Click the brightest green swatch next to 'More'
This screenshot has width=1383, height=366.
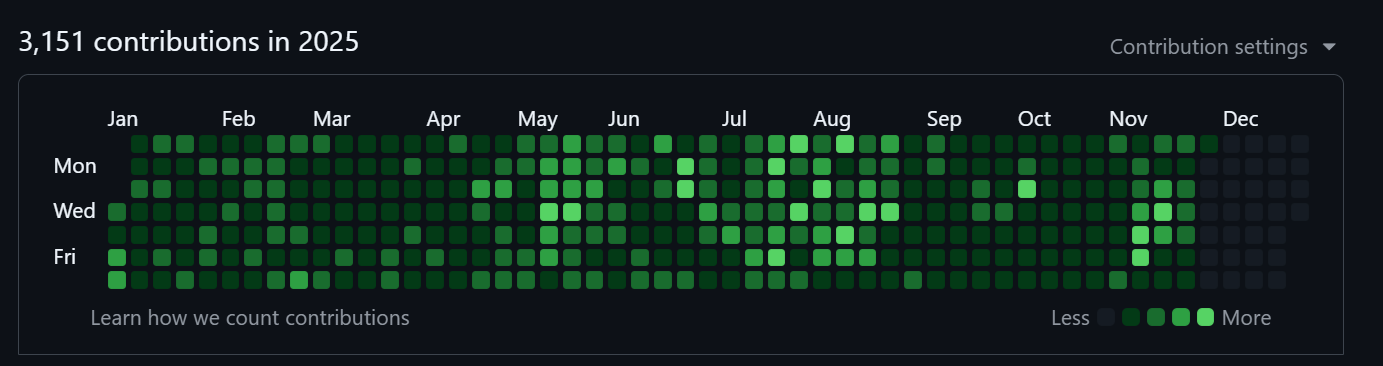(1205, 318)
